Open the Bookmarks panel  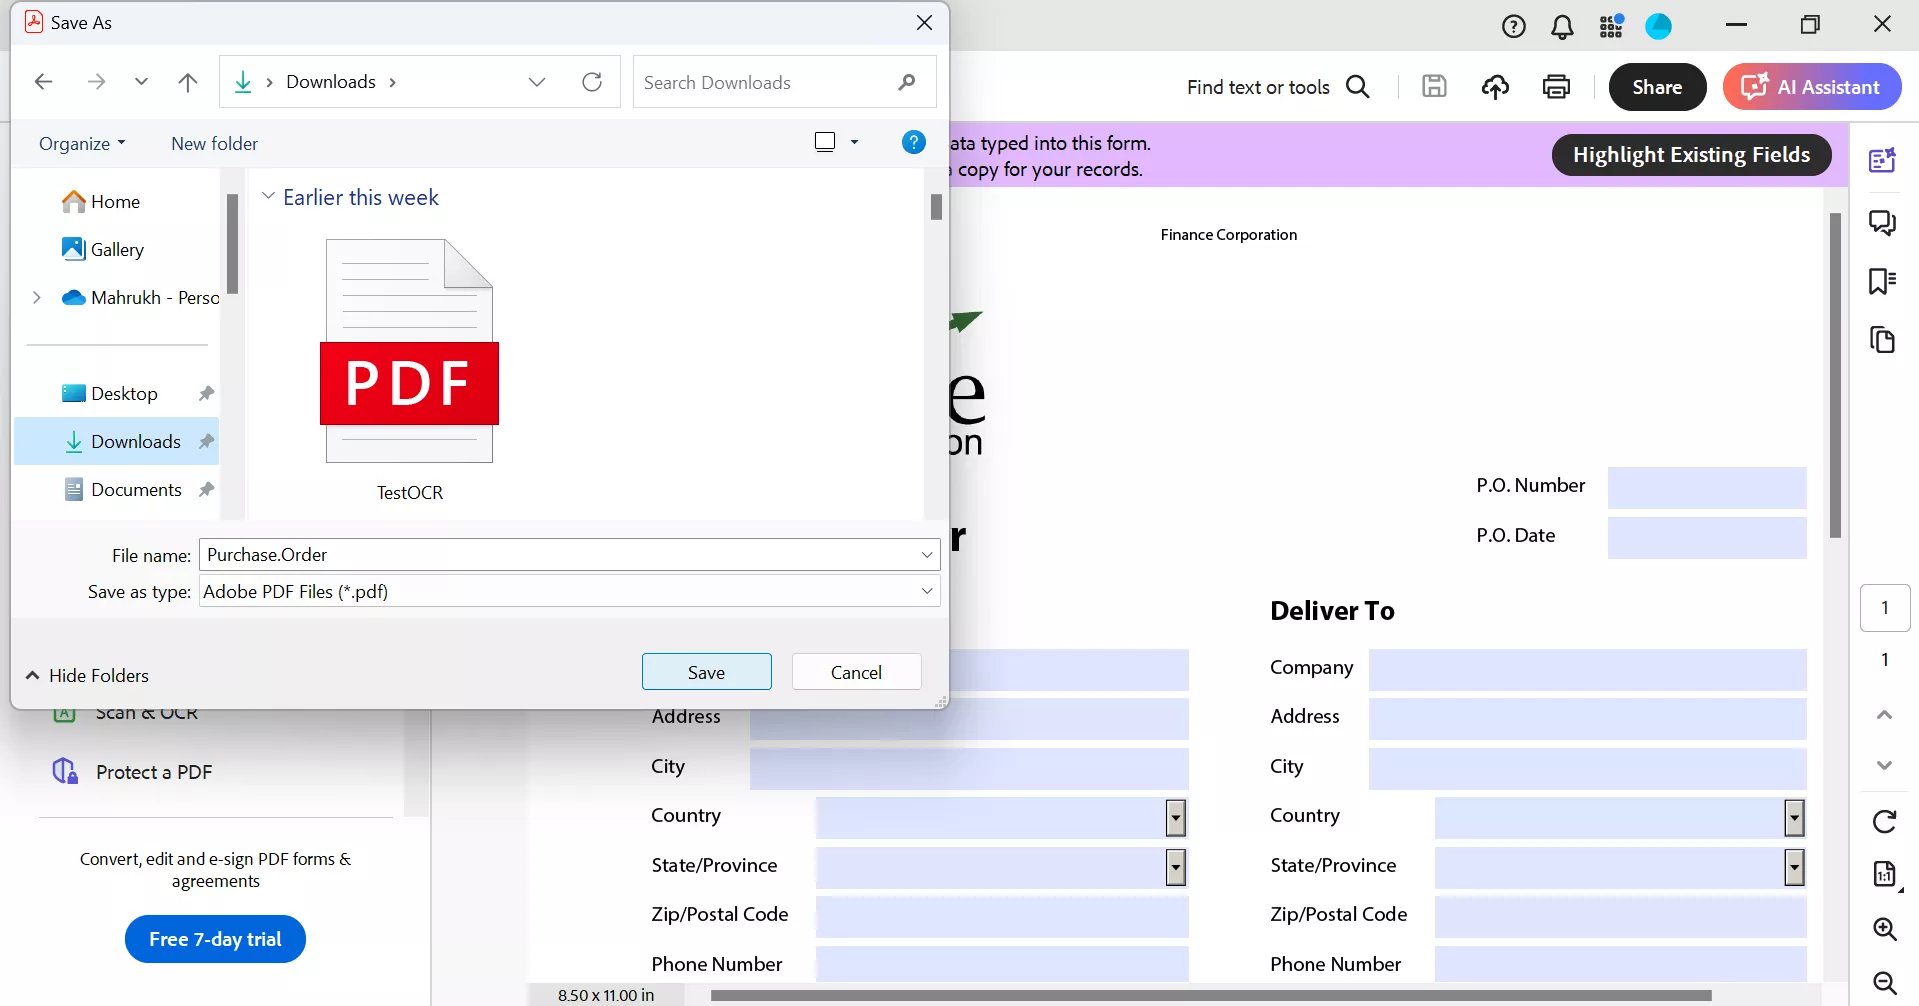pyautogui.click(x=1884, y=281)
